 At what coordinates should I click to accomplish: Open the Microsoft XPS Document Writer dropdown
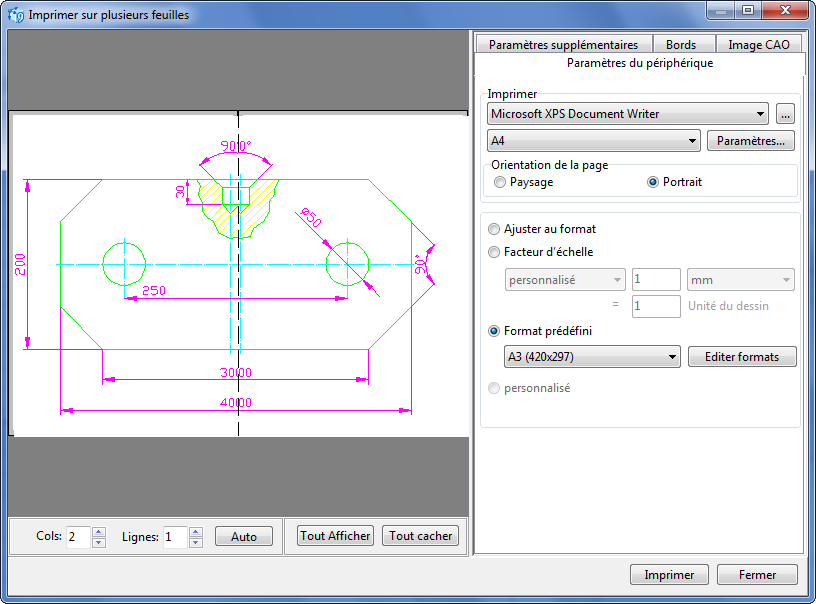coord(627,114)
